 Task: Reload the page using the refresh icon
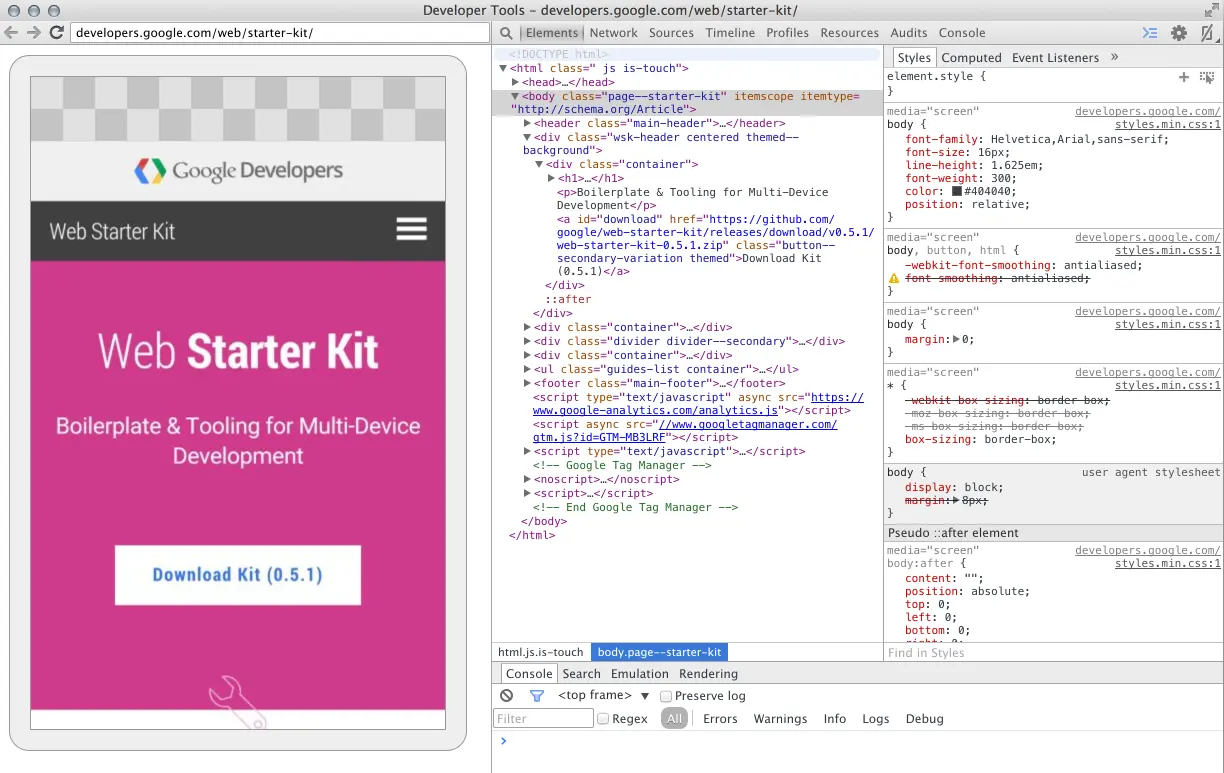[57, 32]
